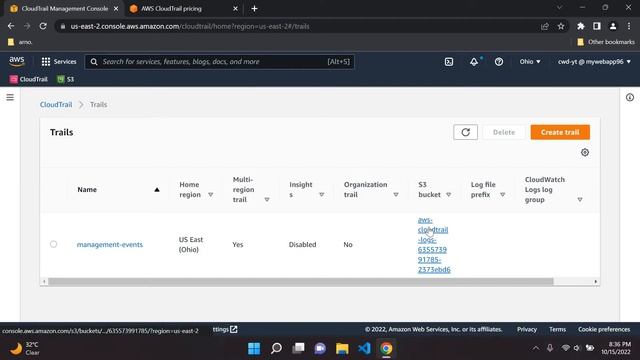Viewport: 640px width, 360px height.
Task: Open Visual Studio Code from taskbar
Action: pos(364,348)
